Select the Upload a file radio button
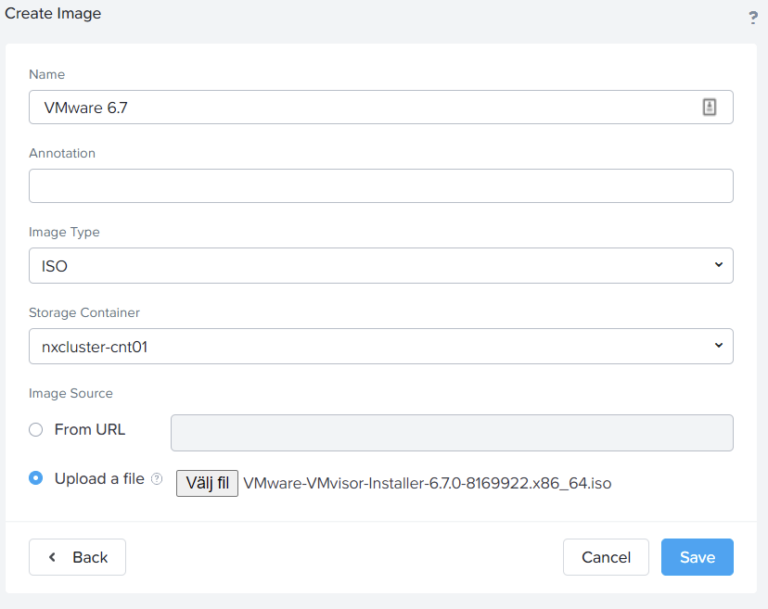Image resolution: width=768 pixels, height=609 pixels. click(x=36, y=478)
